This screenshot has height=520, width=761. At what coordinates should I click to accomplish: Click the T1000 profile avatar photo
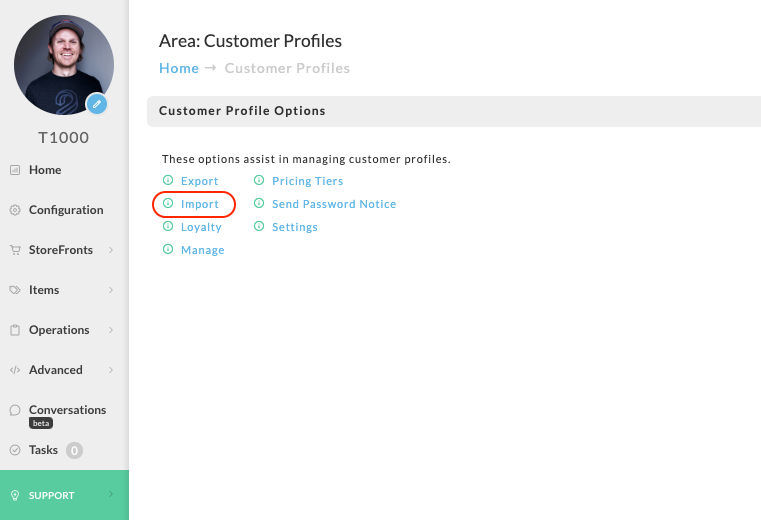(x=64, y=65)
